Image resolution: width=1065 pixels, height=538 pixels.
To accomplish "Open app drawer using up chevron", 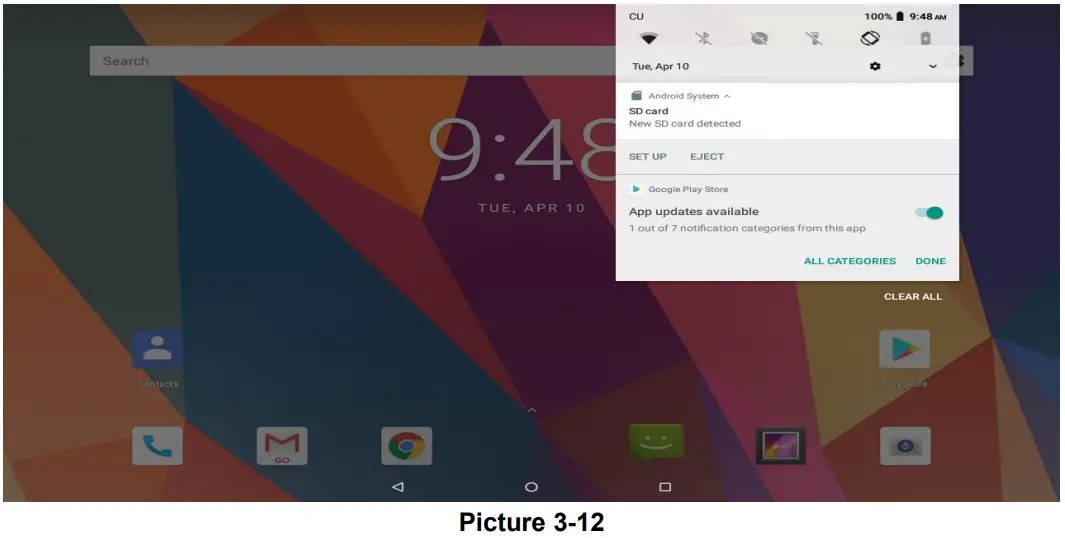I will (532, 410).
